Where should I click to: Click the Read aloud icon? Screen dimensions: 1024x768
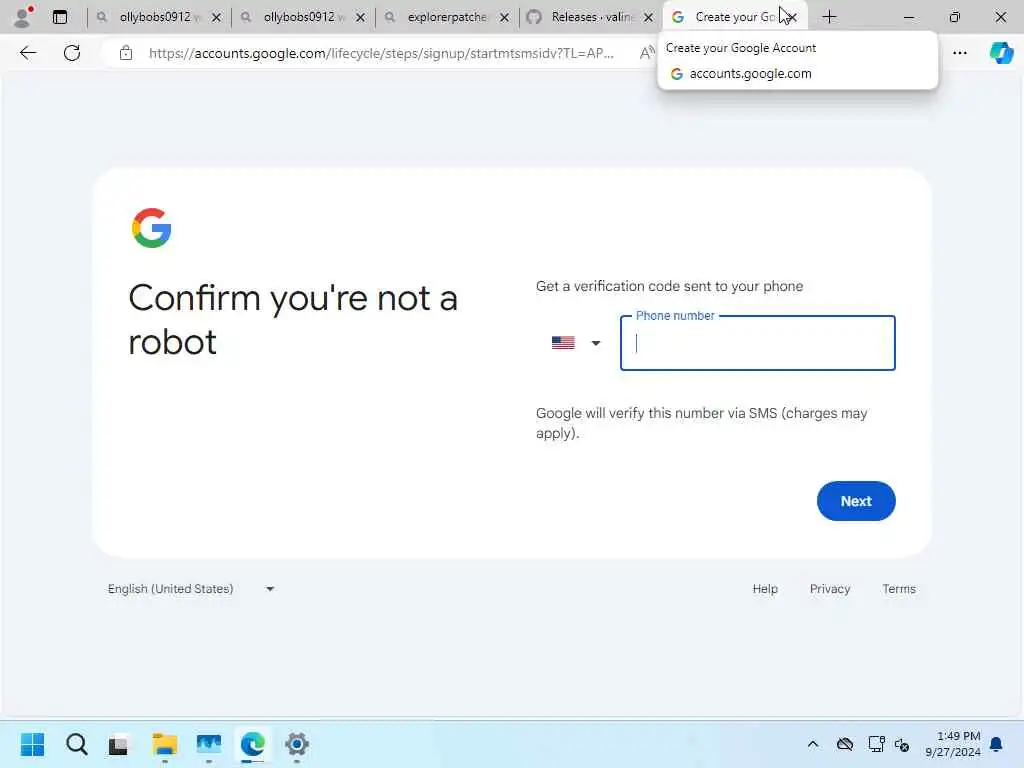647,53
